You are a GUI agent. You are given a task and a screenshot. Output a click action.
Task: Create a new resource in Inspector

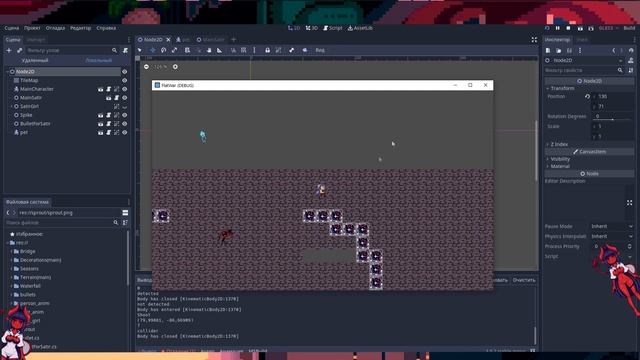click(548, 50)
